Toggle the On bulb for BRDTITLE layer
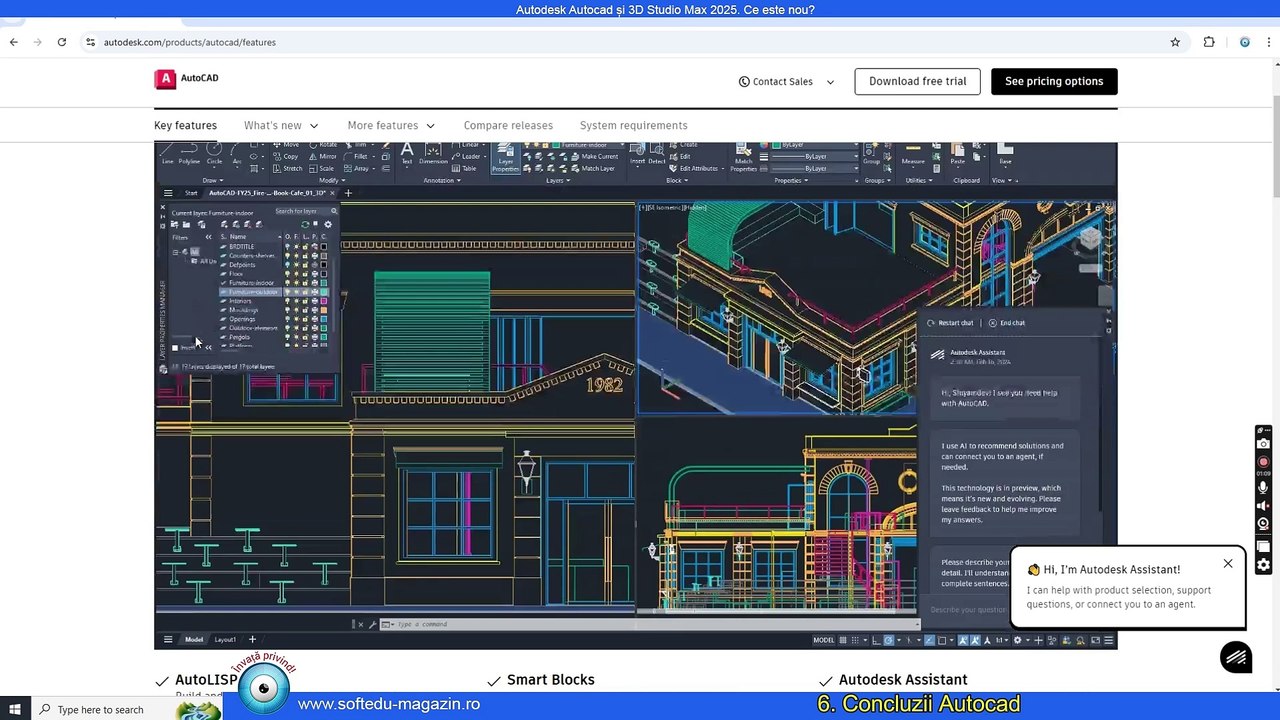This screenshot has width=1280, height=720. pyautogui.click(x=287, y=246)
